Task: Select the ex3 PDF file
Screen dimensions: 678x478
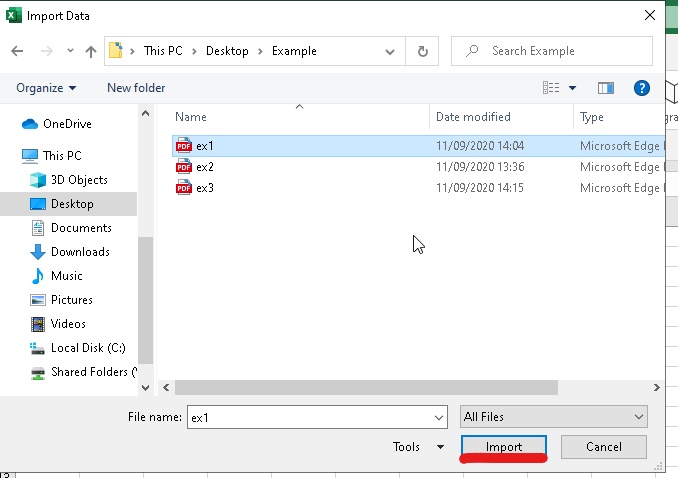Action: [418, 188]
